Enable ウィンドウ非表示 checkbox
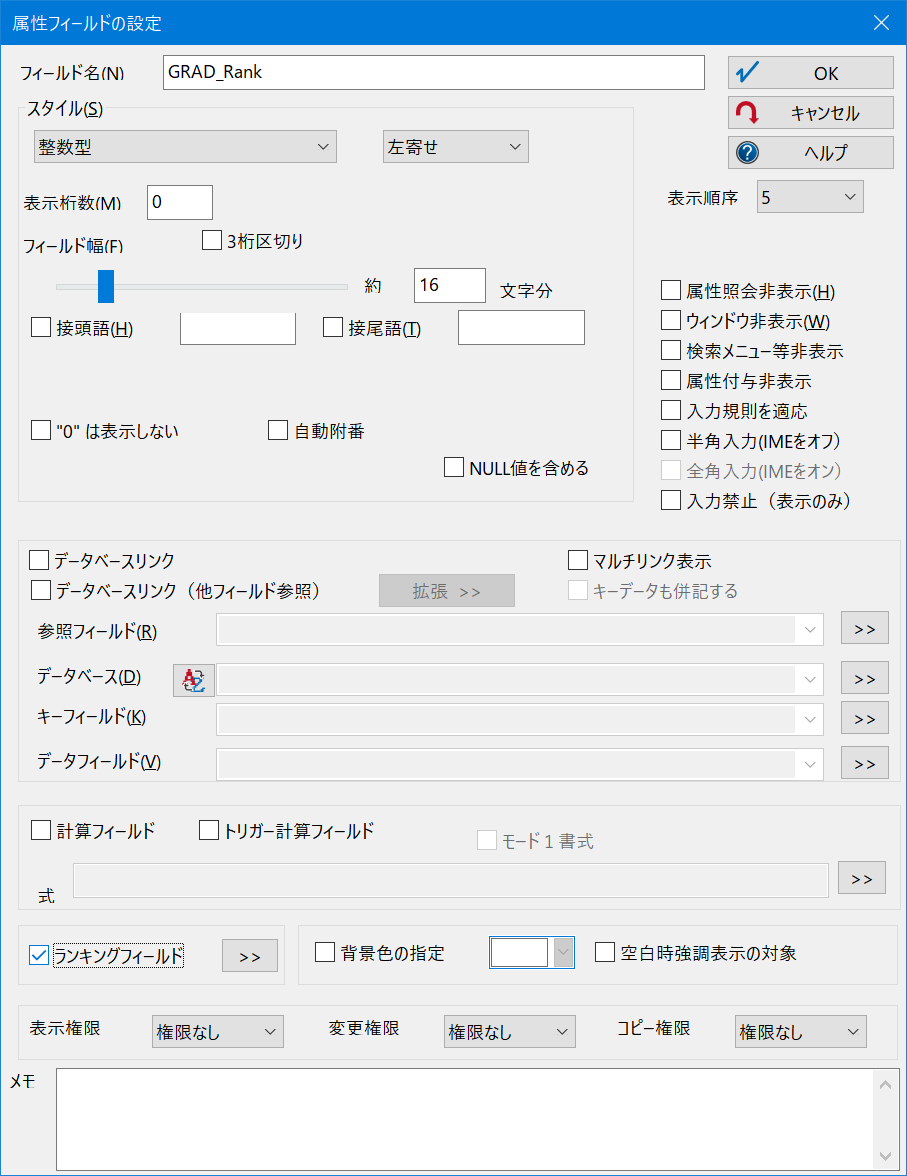Image resolution: width=907 pixels, height=1176 pixels. point(671,320)
